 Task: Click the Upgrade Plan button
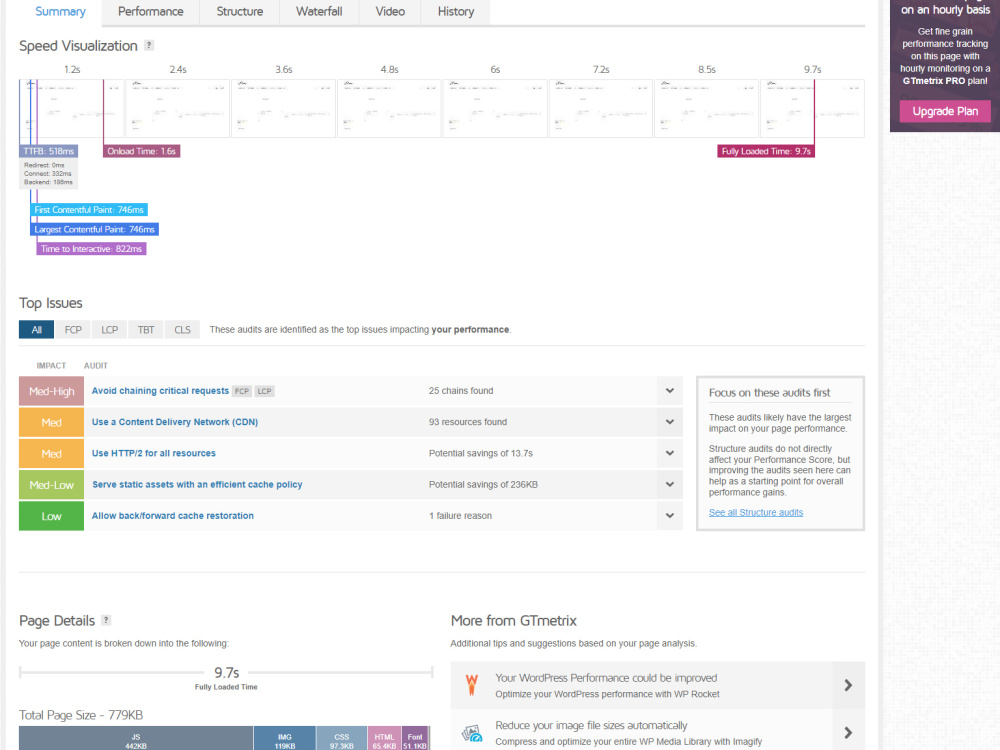[x=945, y=111]
